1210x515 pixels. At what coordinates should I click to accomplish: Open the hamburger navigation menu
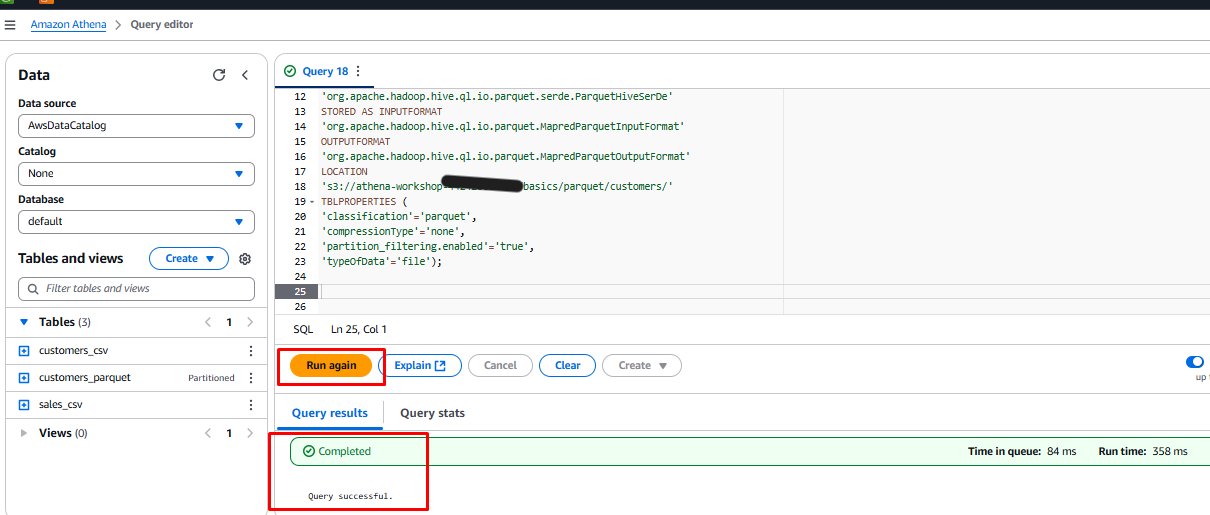[x=10, y=25]
